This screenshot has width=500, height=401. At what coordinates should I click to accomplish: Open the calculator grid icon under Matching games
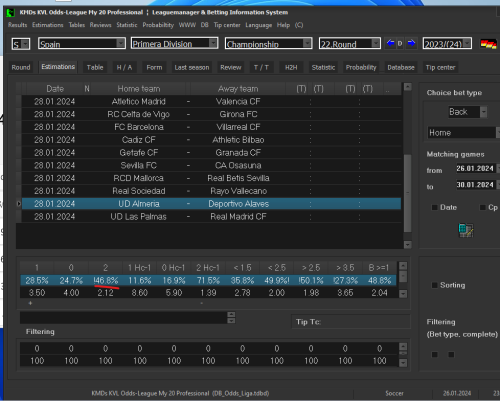pos(466,230)
